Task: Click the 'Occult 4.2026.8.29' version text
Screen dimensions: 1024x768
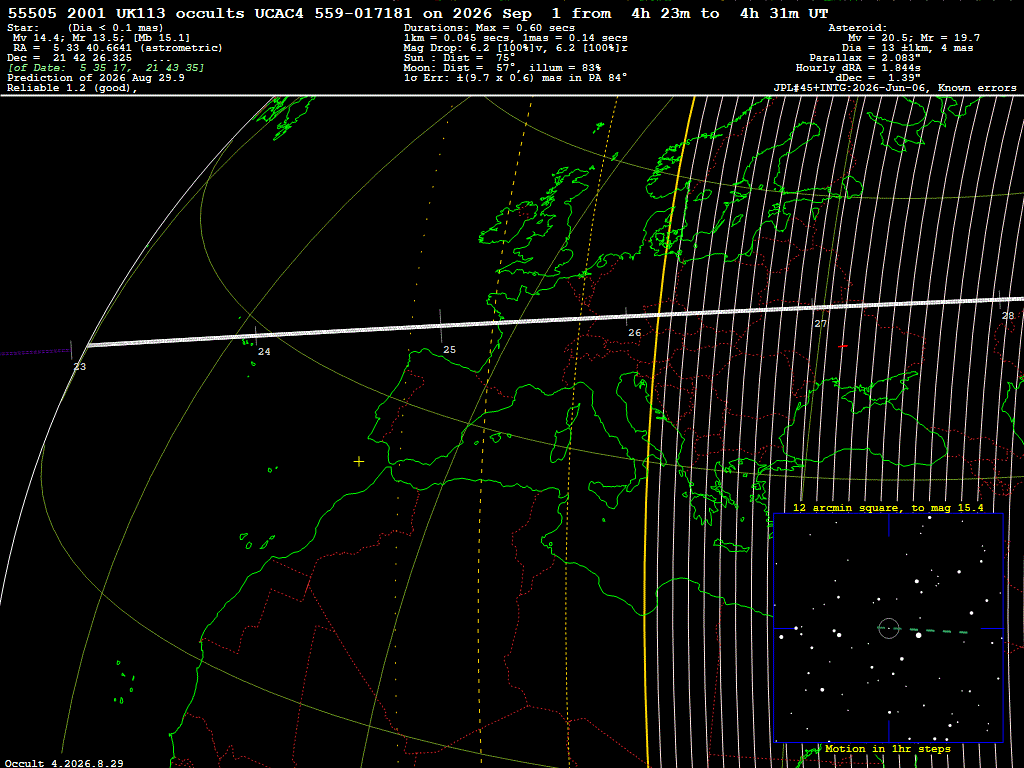Action: (64, 763)
